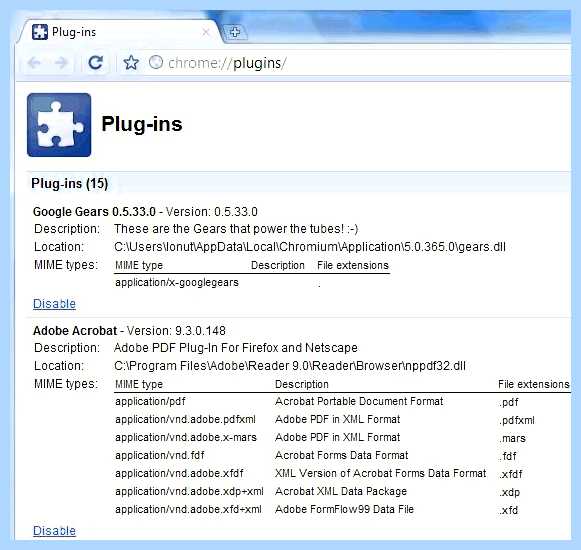Click the .fdf file extension
Viewport: 581px width, 550px height.
pyautogui.click(x=508, y=456)
